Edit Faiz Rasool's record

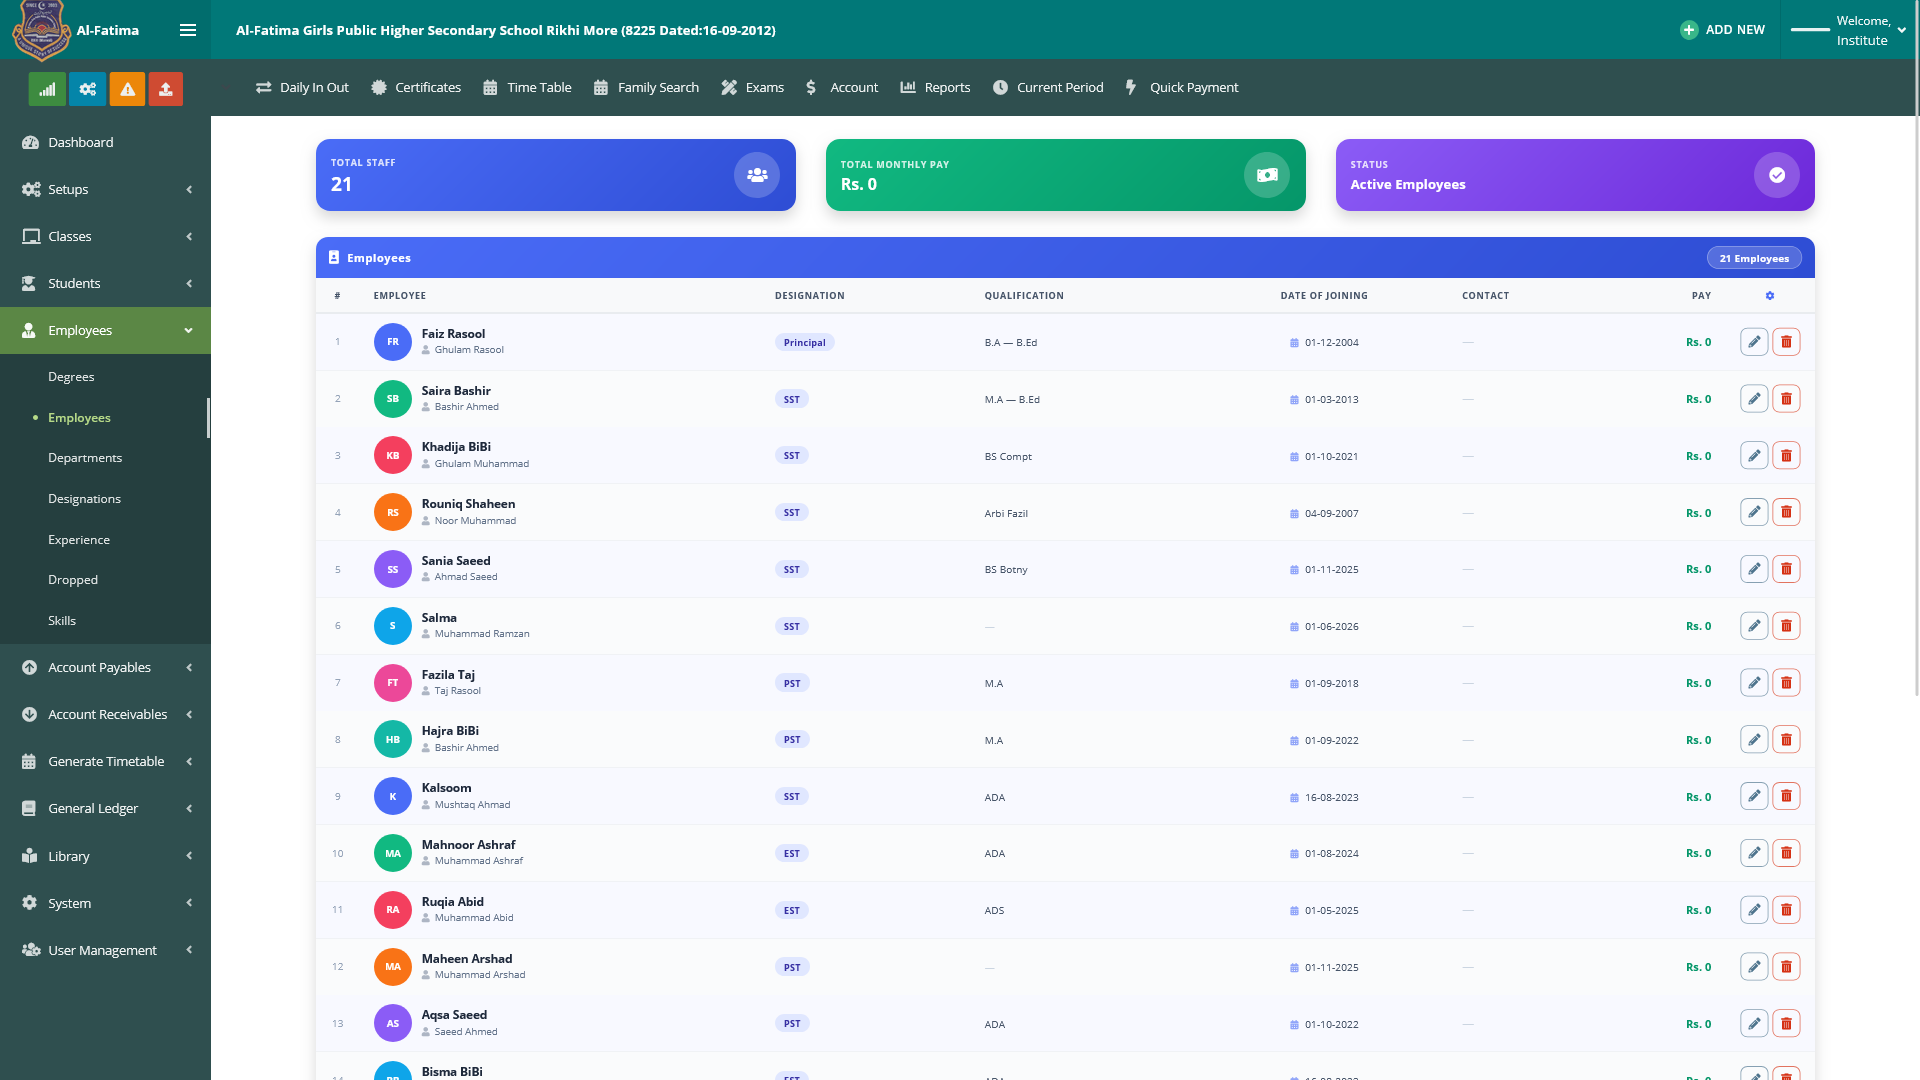pyautogui.click(x=1754, y=342)
